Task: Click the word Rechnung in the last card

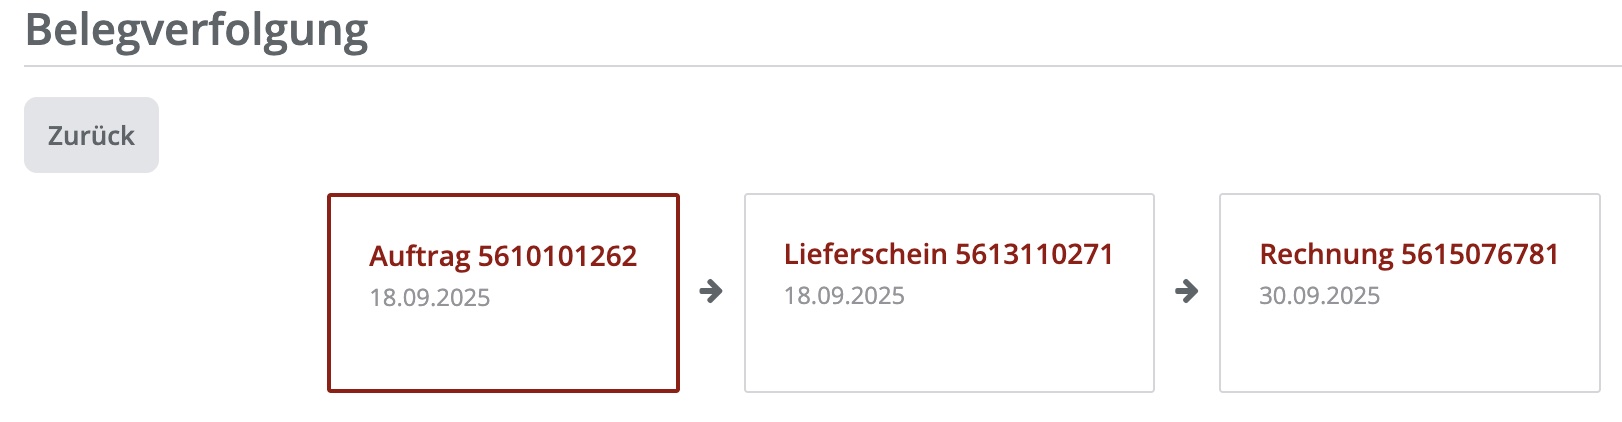Action: [x=1326, y=254]
